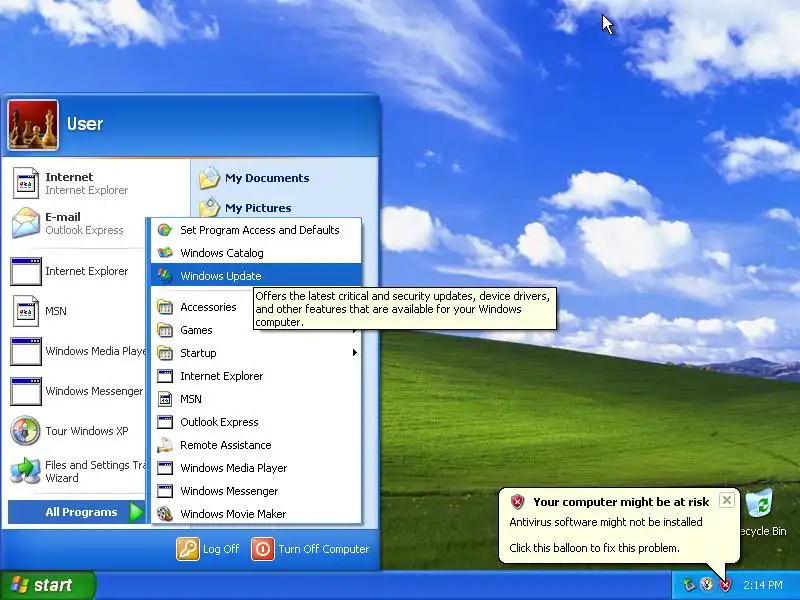
Task: Click the Tour Windows XP icon
Action: (x=26, y=431)
